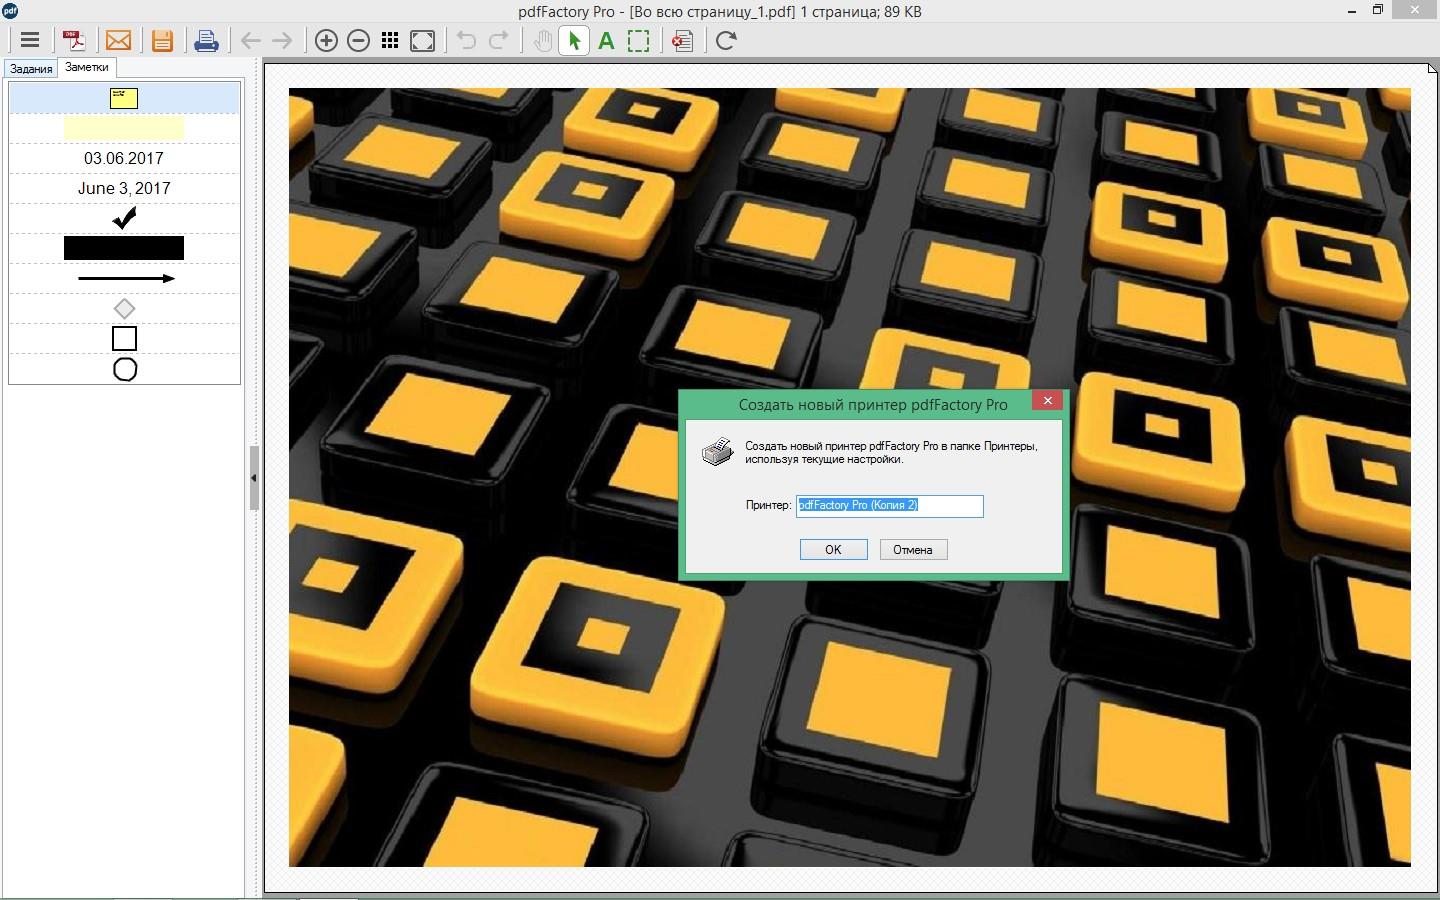This screenshot has height=900, width=1440.
Task: Choose the checkmark stamp
Action: click(x=124, y=218)
